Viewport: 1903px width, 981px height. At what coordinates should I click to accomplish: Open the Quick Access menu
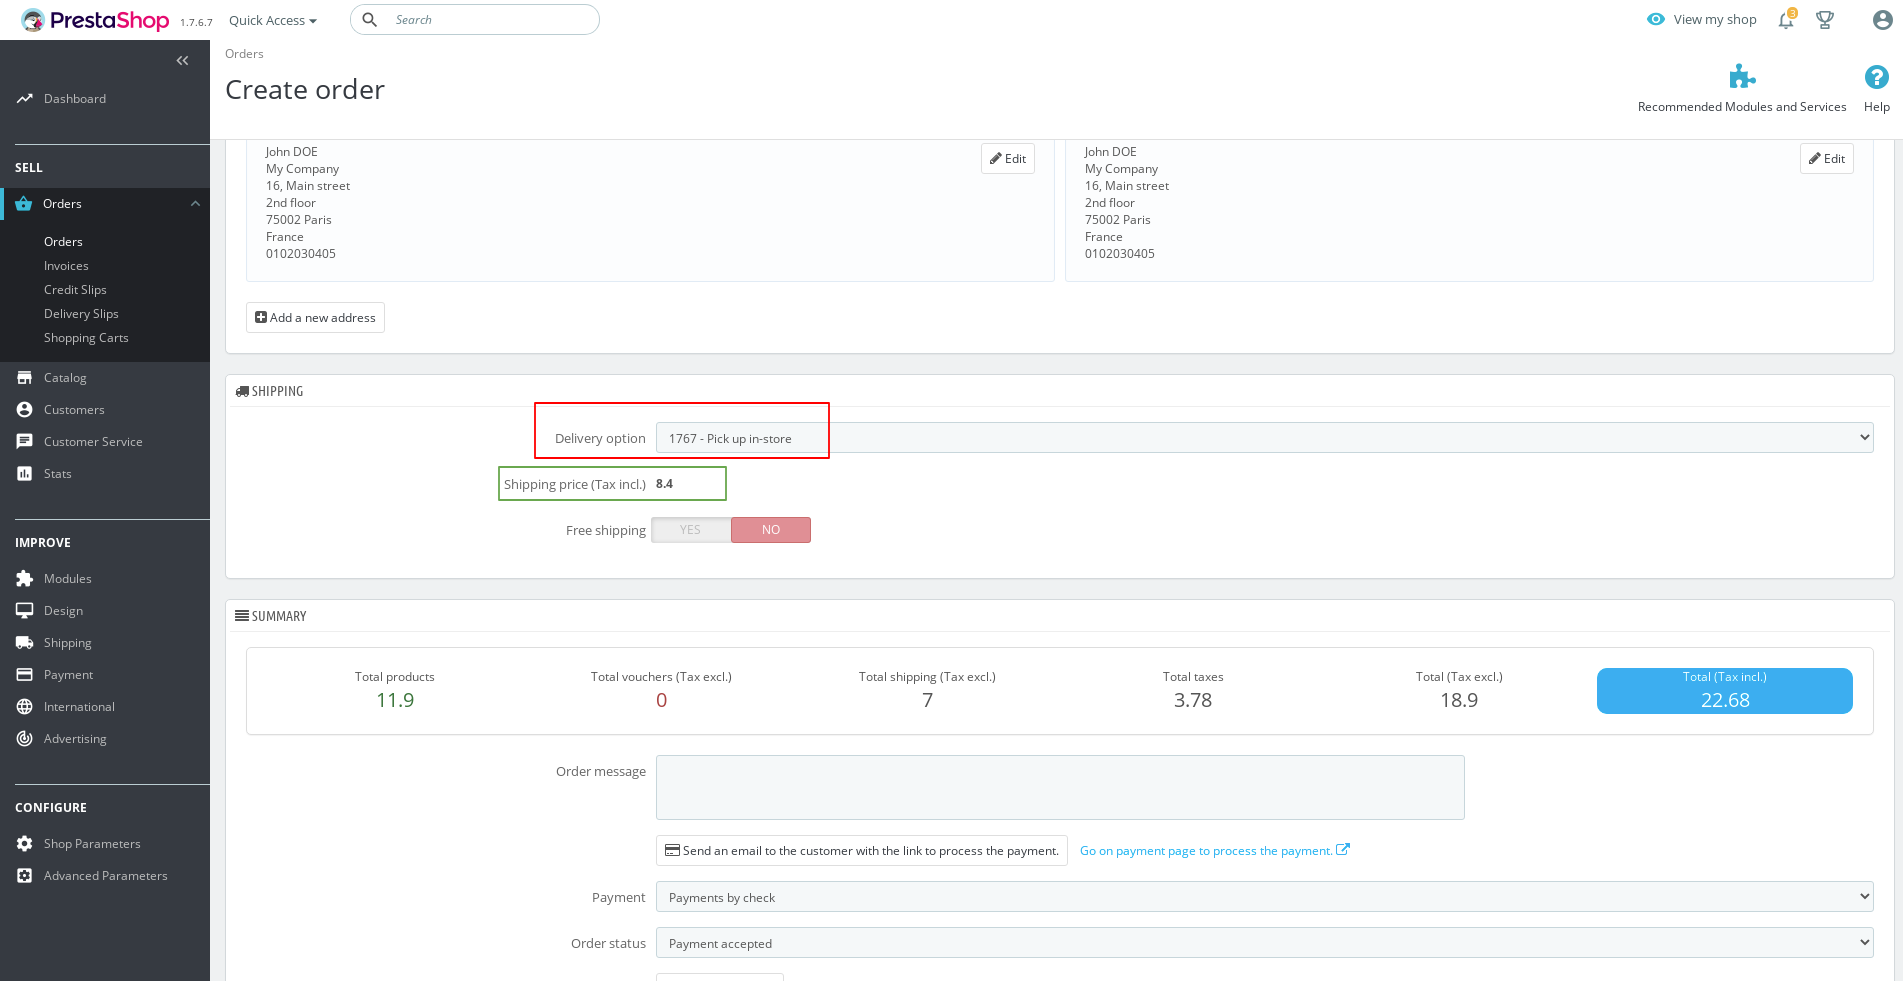(271, 19)
